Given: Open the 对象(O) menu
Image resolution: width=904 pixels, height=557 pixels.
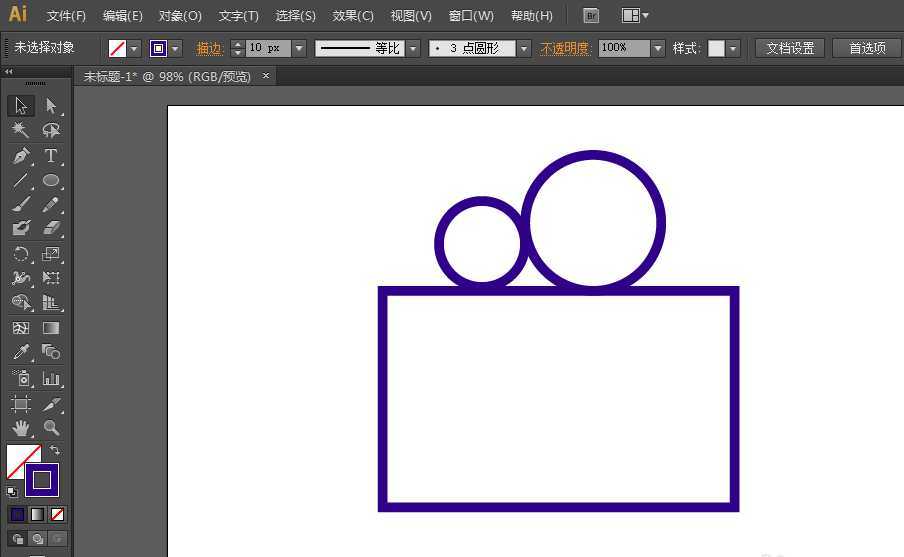Looking at the screenshot, I should click(x=180, y=16).
